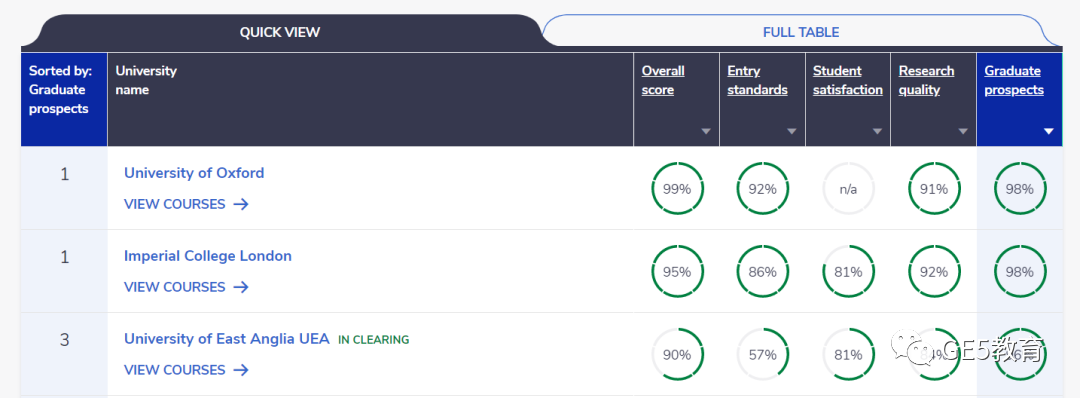Sort by Overall score using its arrow
This screenshot has height=398, width=1080.
(x=706, y=132)
